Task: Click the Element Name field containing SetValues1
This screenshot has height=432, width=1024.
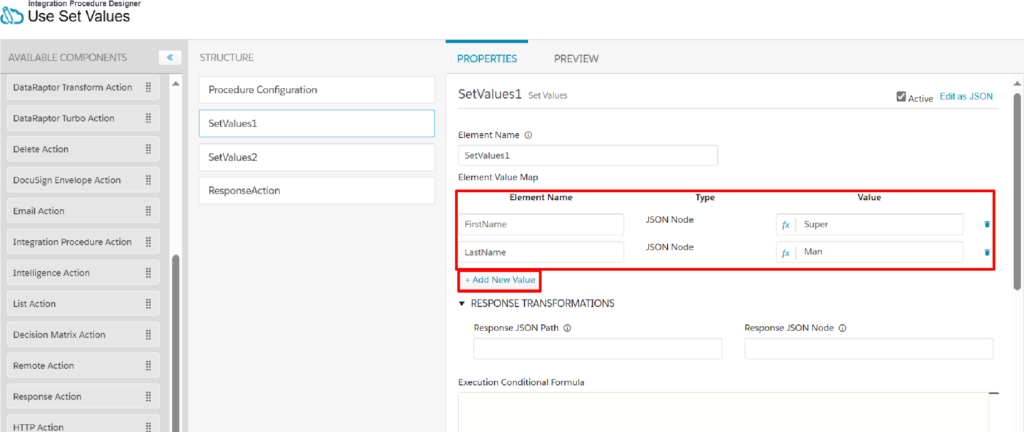Action: (x=588, y=156)
